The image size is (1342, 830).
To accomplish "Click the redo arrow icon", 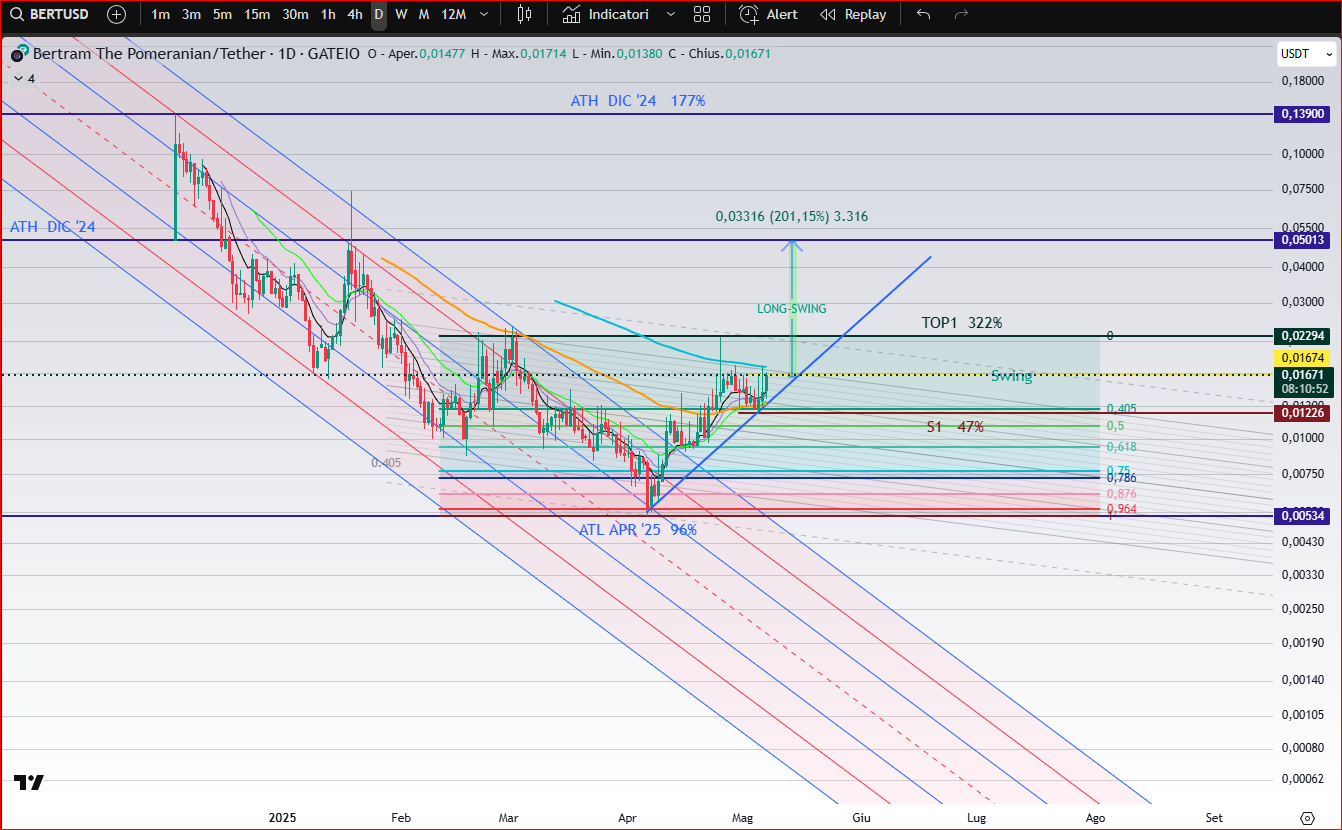I will pyautogui.click(x=961, y=14).
